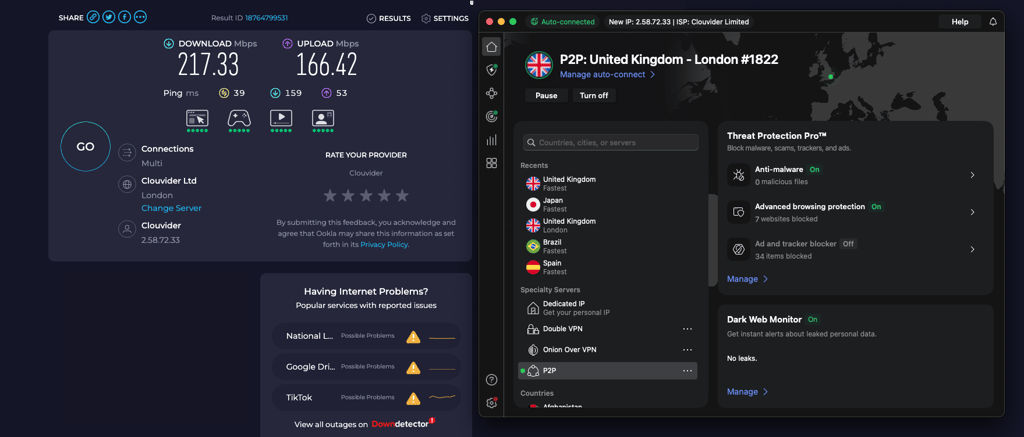
Task: Select United Kingdom Fastest recent server
Action: (609, 184)
